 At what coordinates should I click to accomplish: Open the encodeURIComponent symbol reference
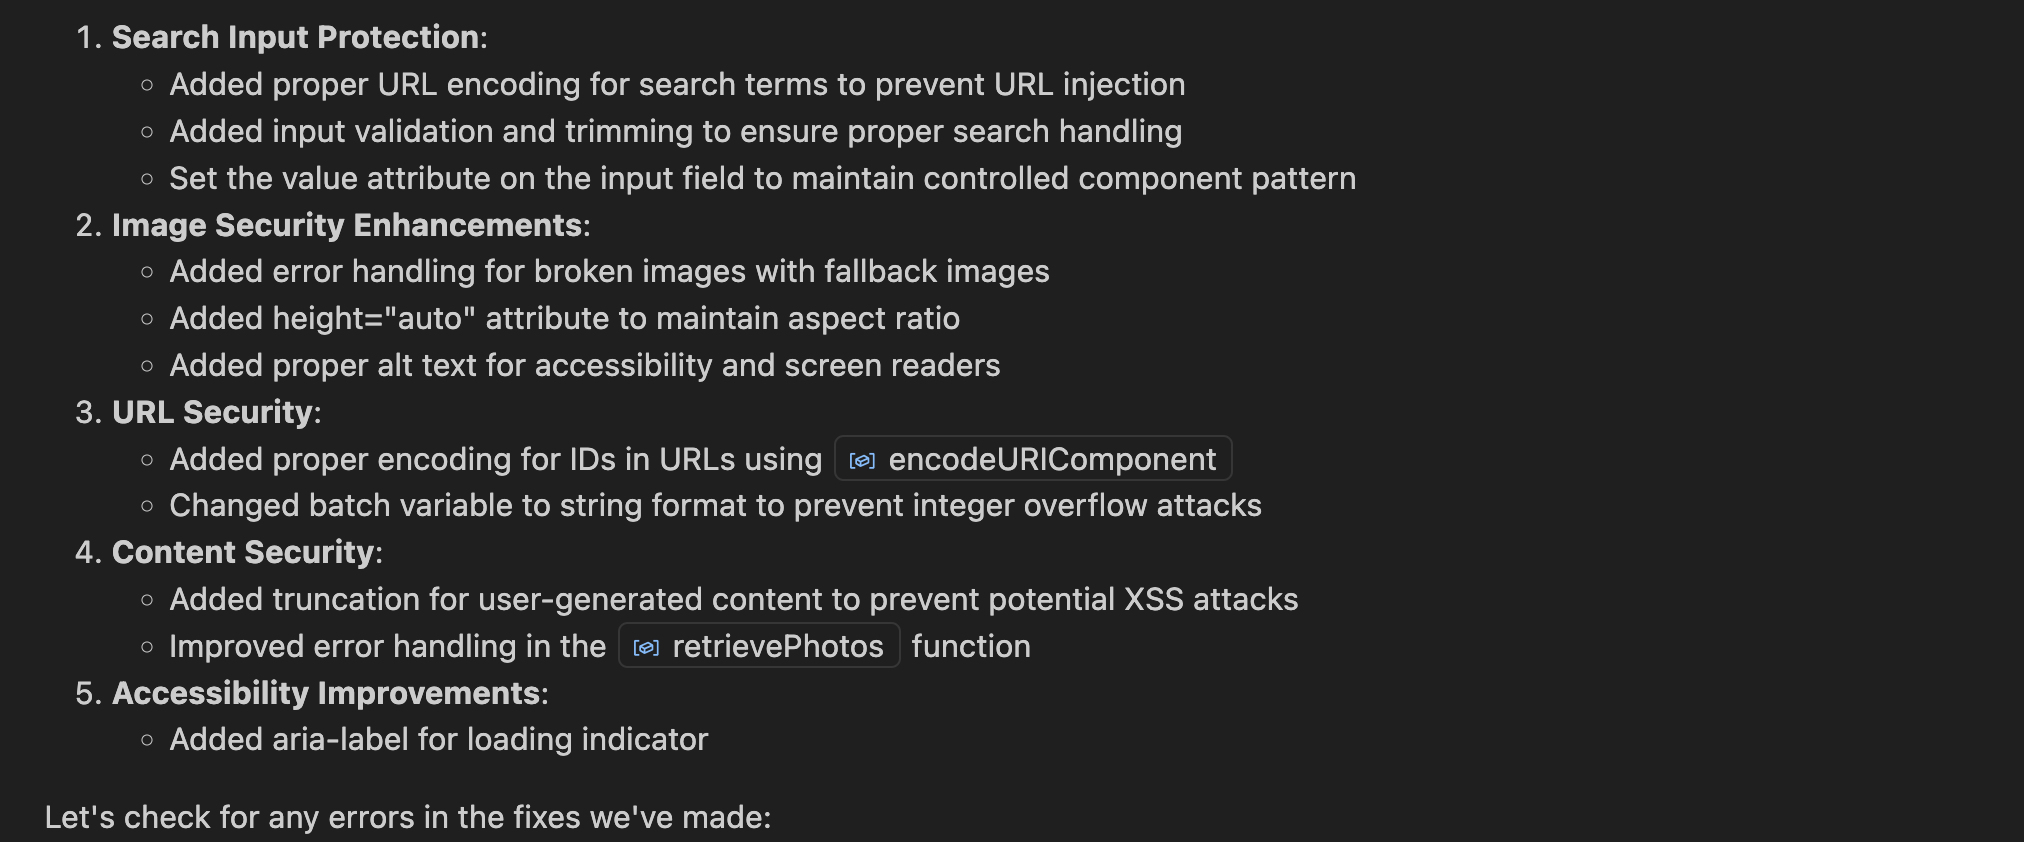coord(1033,459)
